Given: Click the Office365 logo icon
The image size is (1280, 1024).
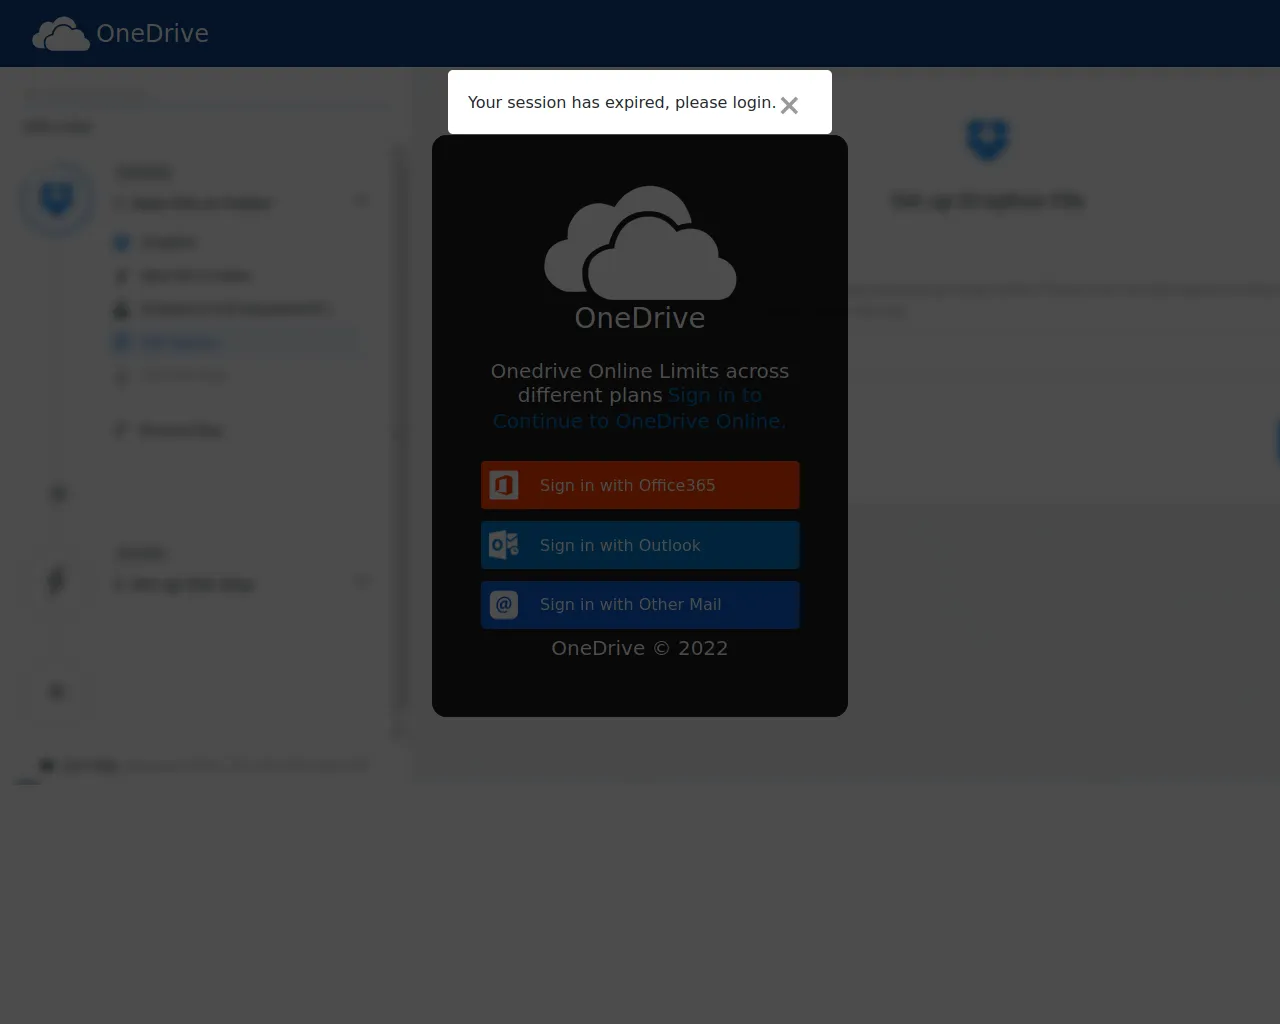Looking at the screenshot, I should [504, 486].
